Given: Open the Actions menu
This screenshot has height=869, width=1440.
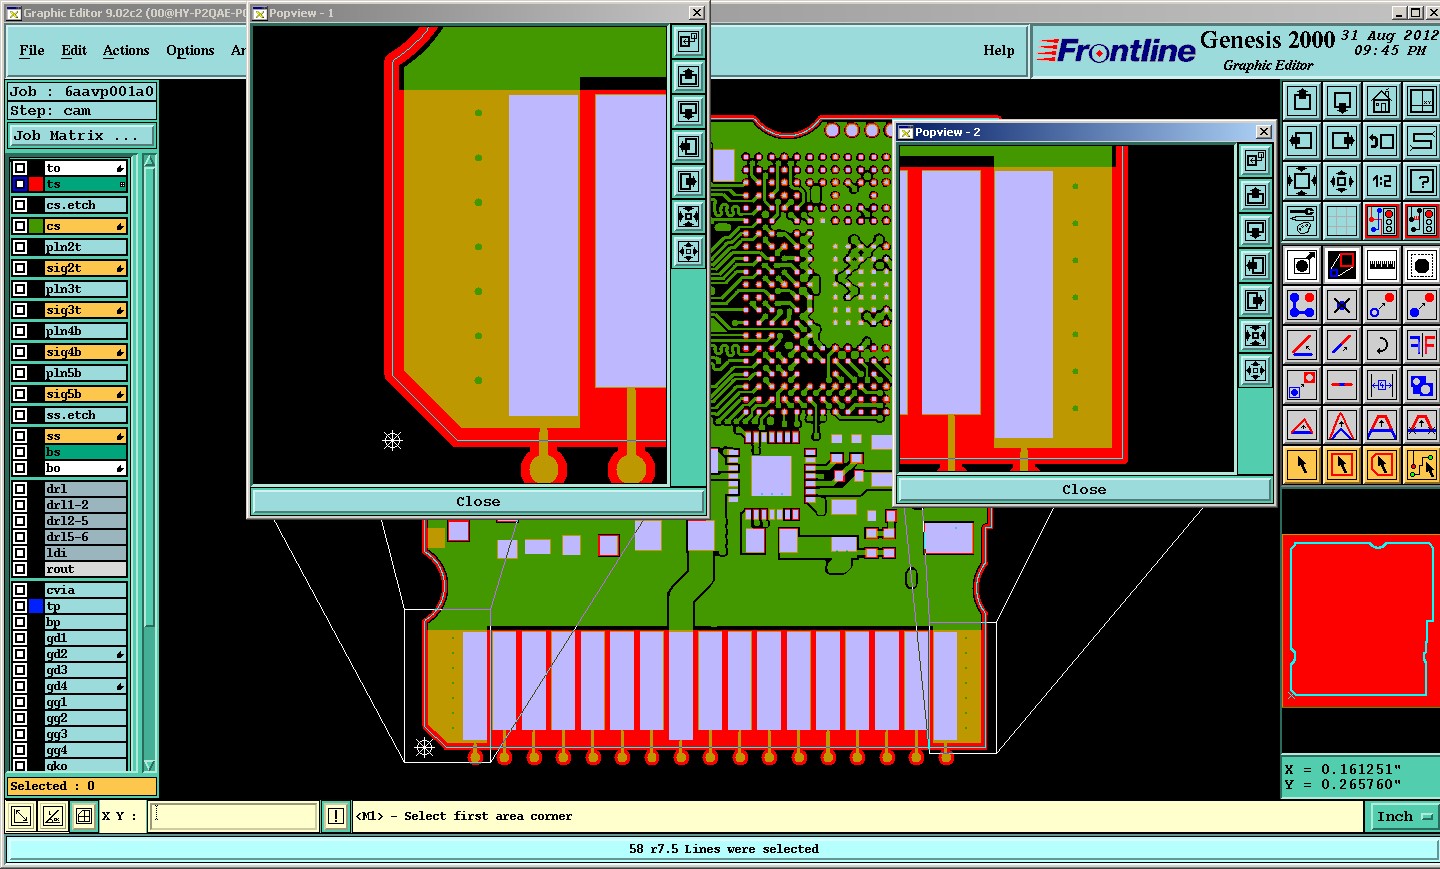Looking at the screenshot, I should pyautogui.click(x=126, y=50).
